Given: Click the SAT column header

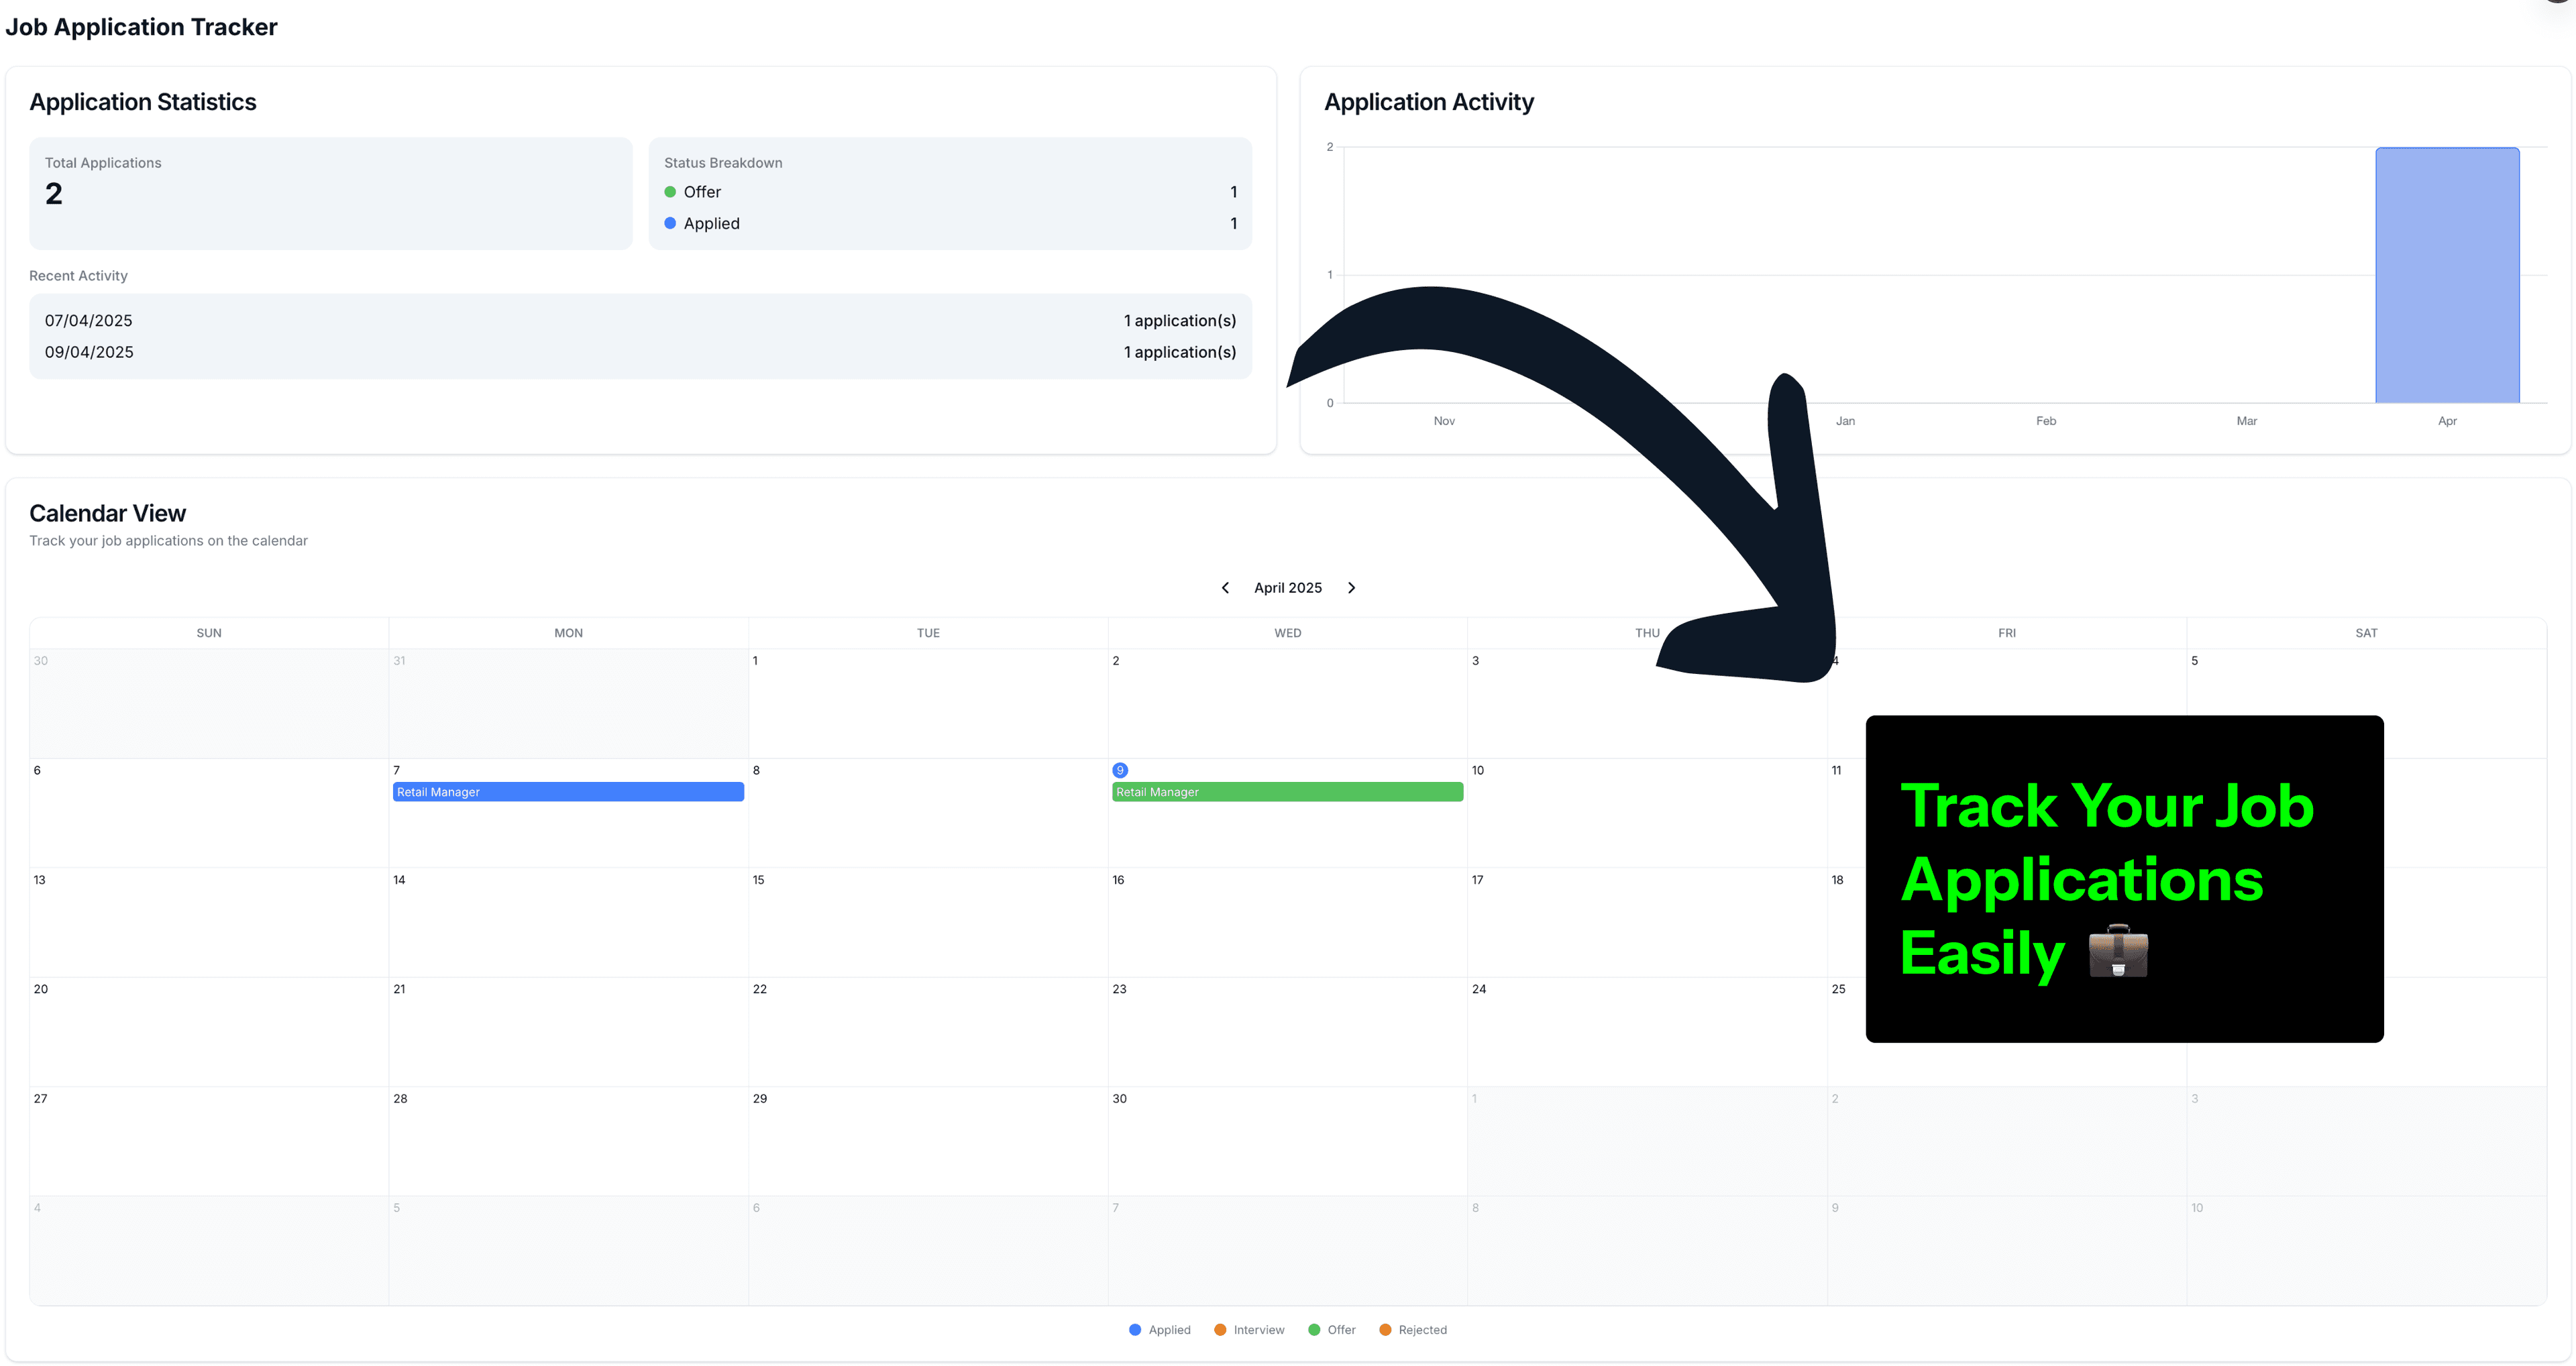Looking at the screenshot, I should [x=2366, y=633].
